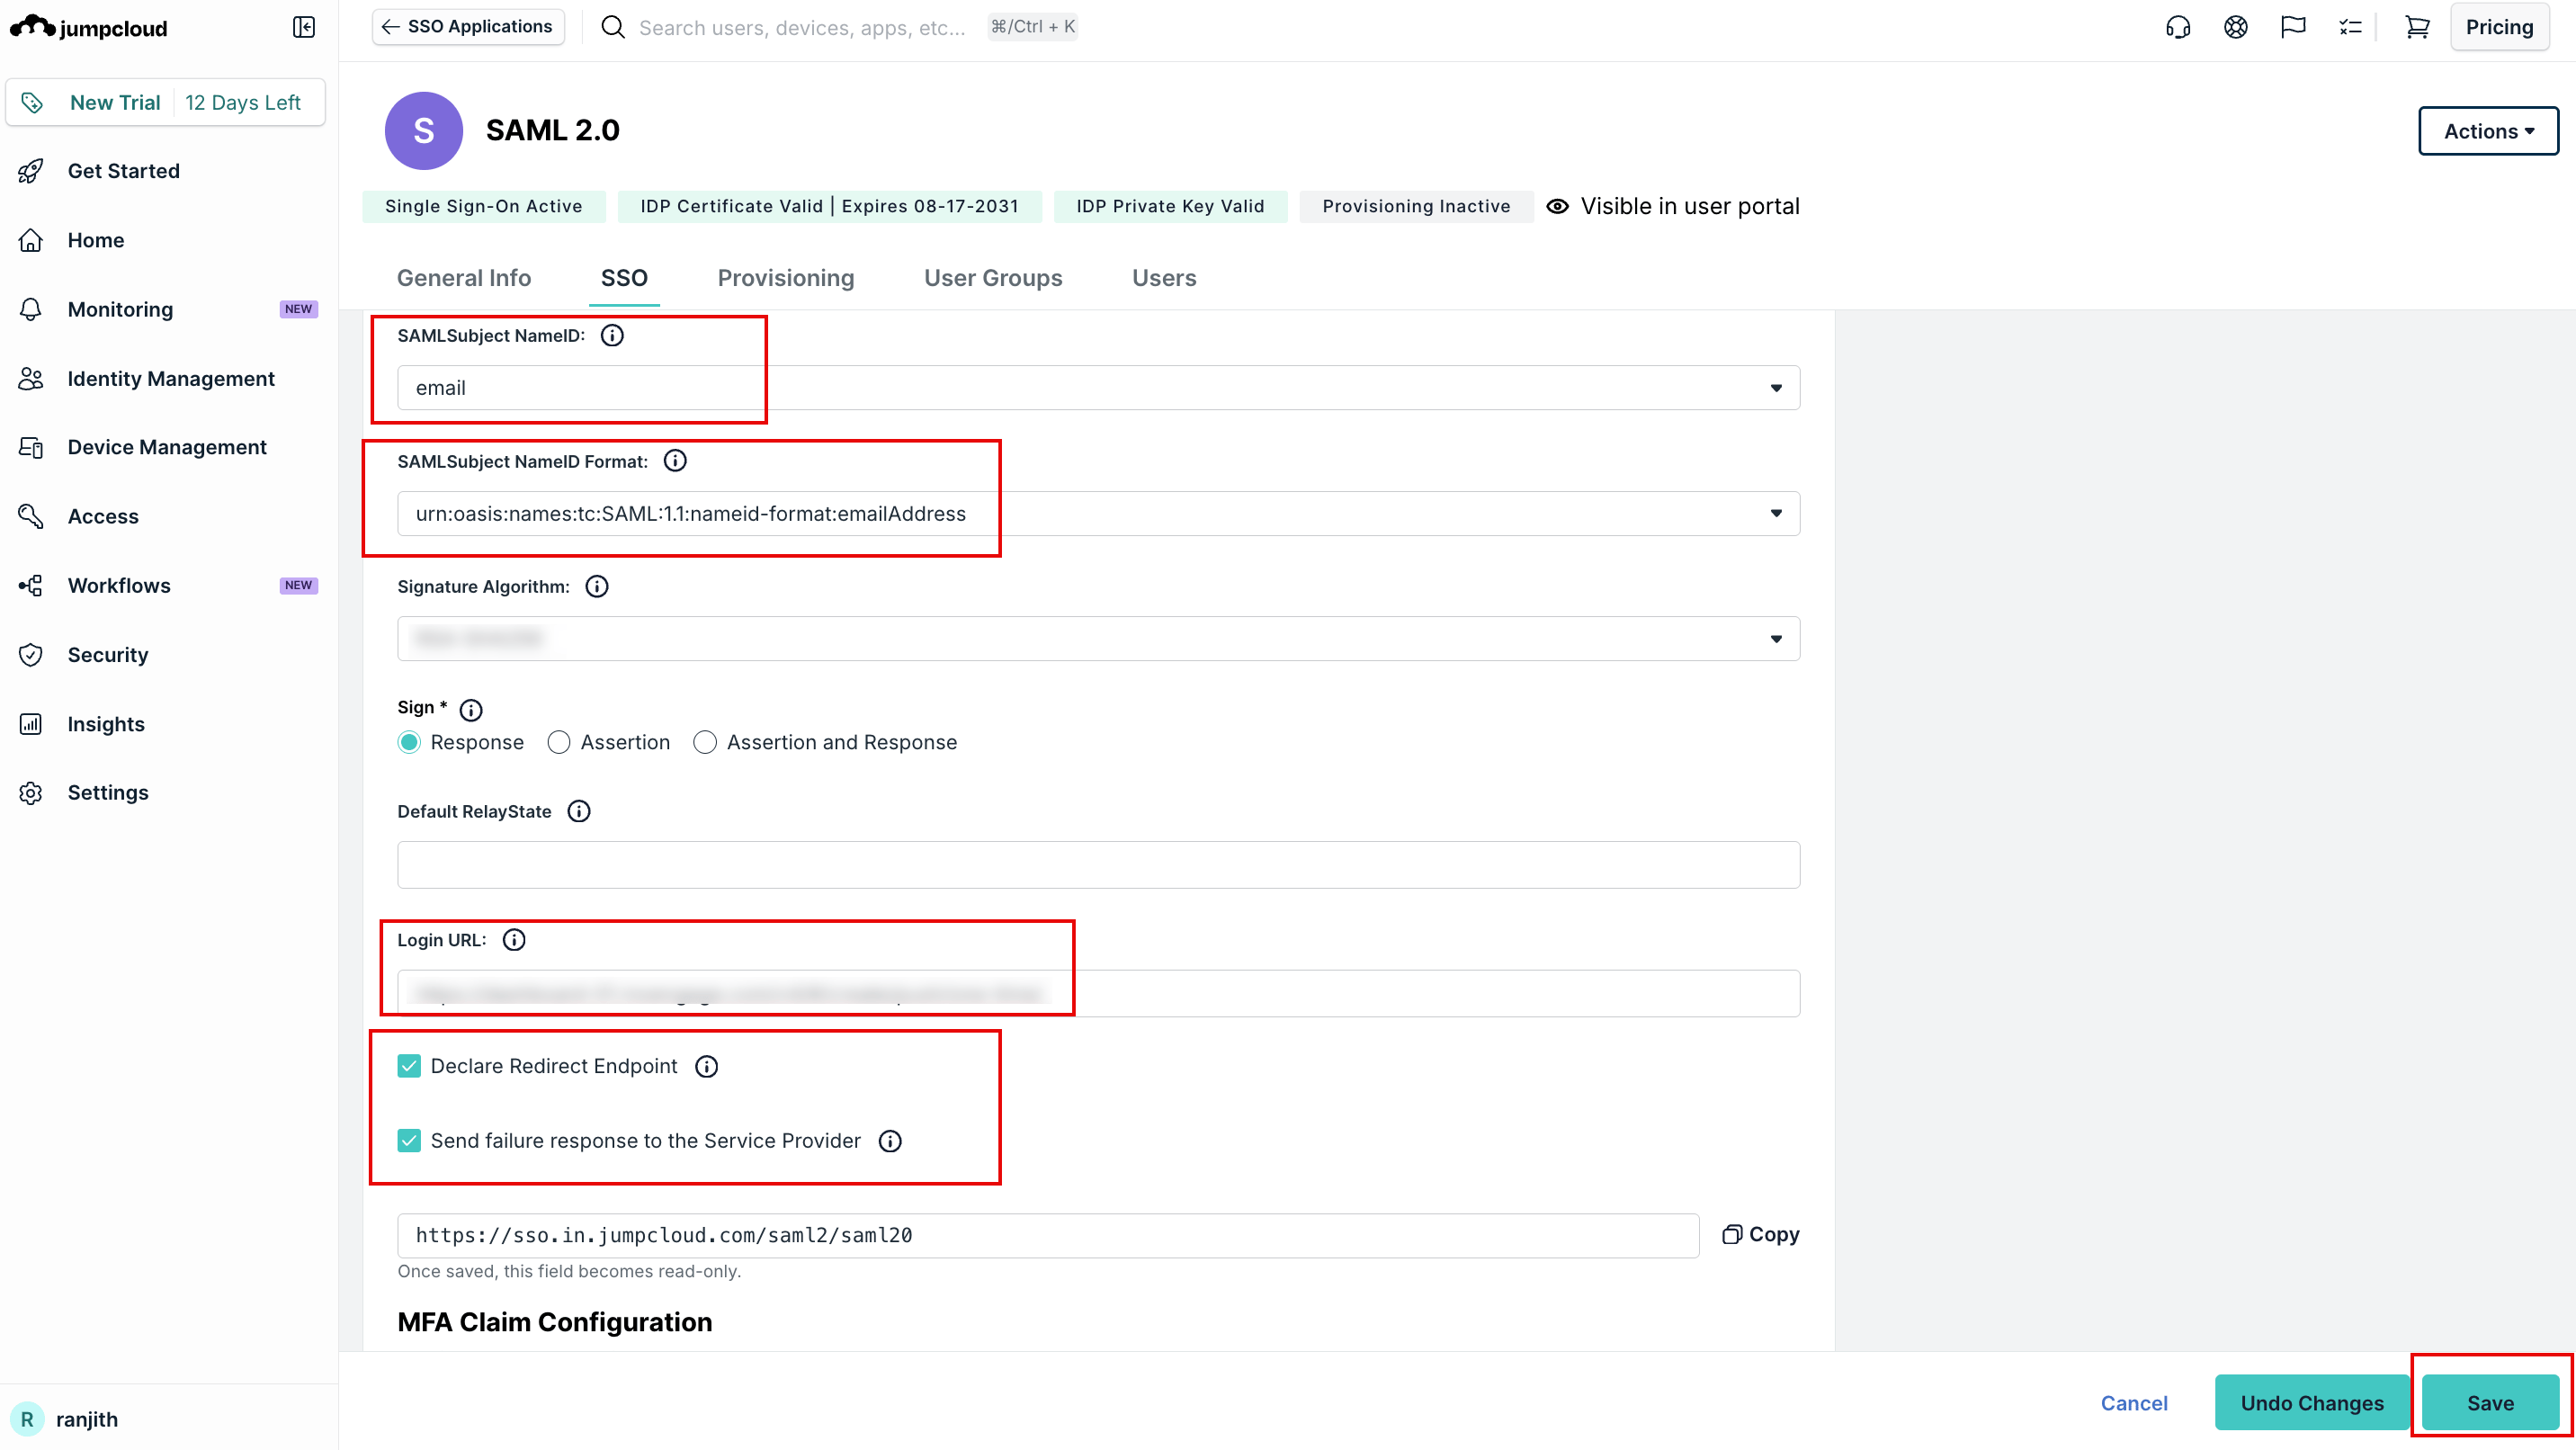
Task: Click the search users, devices, apps field
Action: (802, 27)
